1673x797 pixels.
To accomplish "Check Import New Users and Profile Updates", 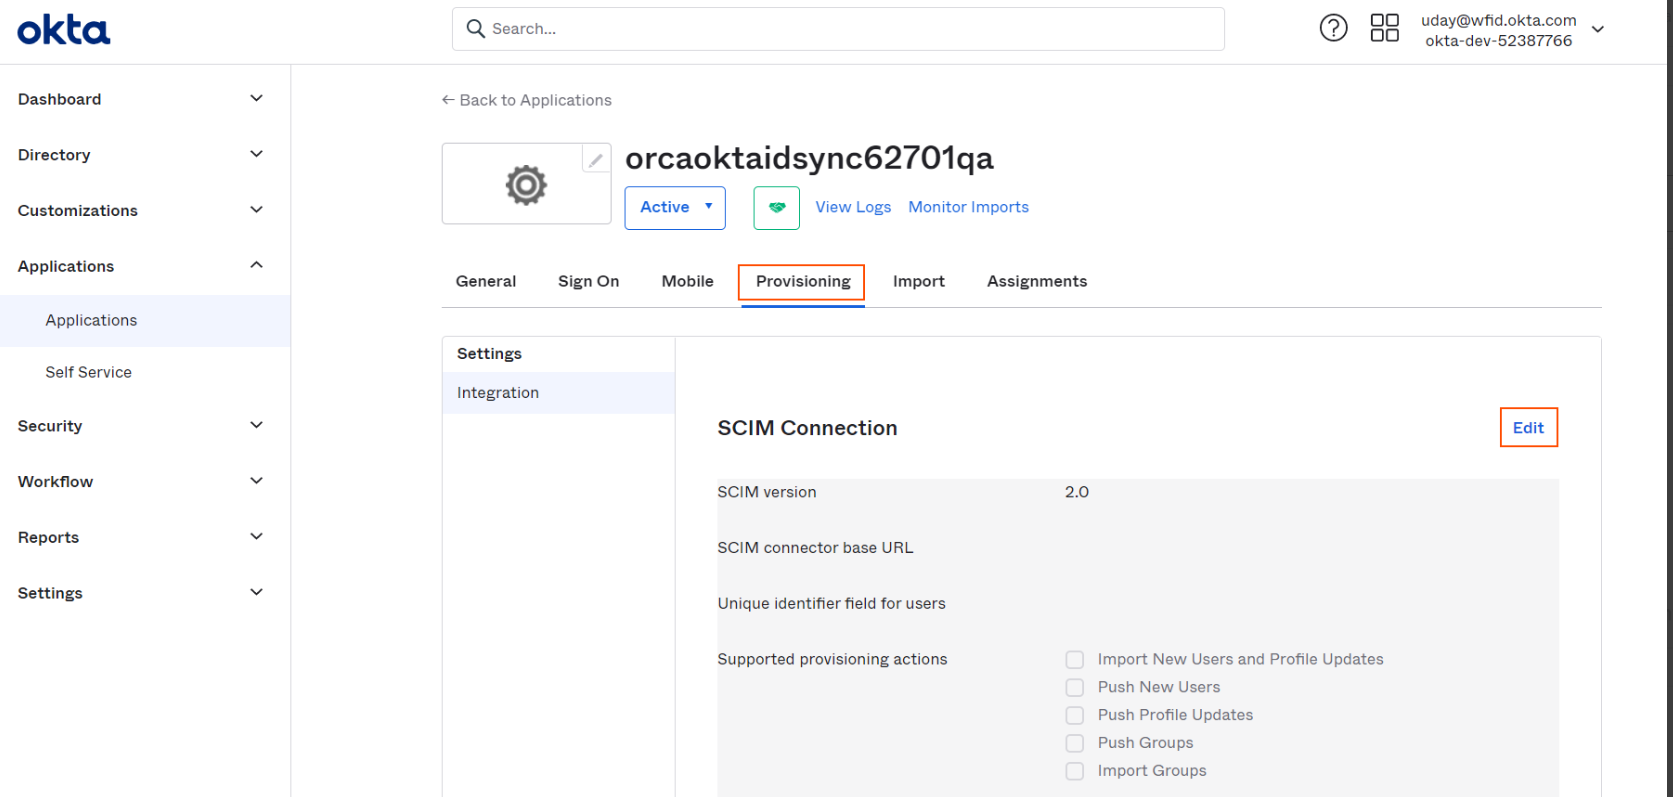I will tap(1075, 660).
